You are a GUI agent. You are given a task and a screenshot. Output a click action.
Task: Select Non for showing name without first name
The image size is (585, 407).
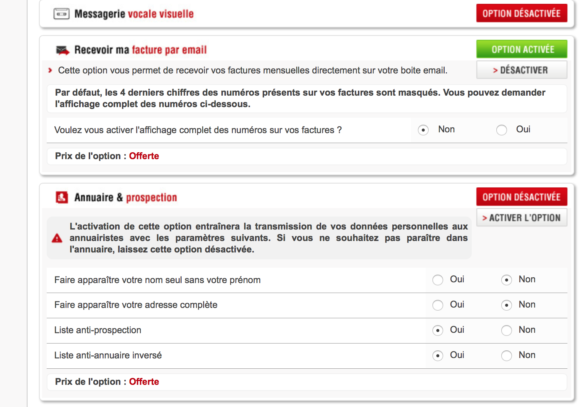click(x=506, y=280)
